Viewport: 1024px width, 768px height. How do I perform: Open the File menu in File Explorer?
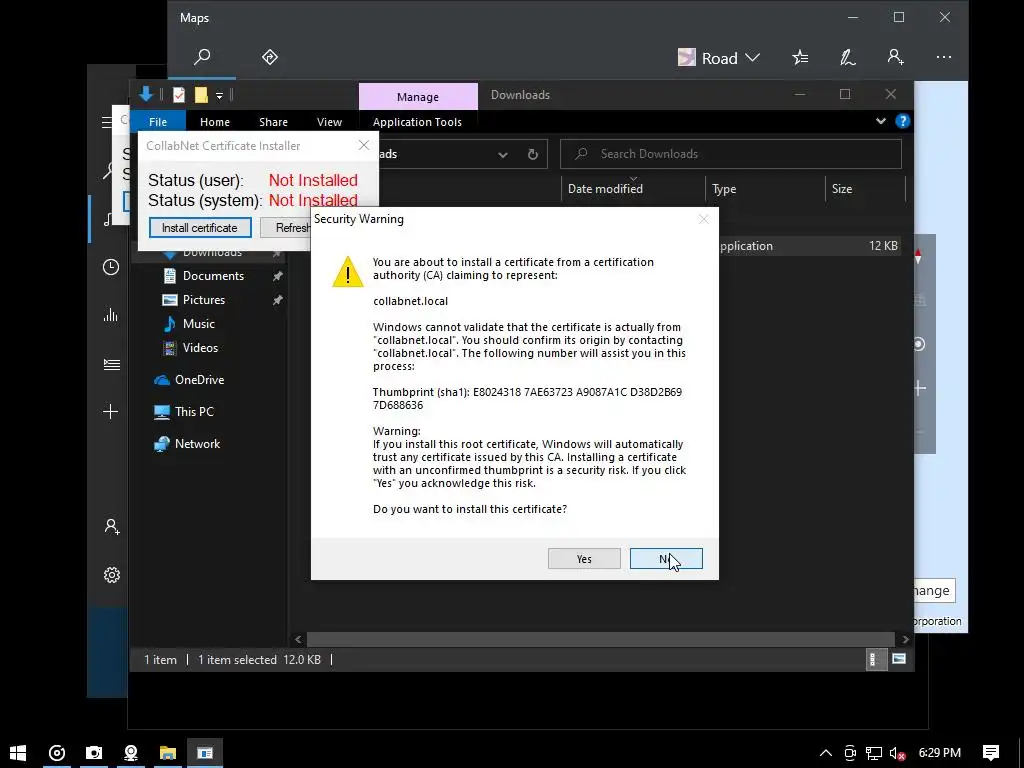157,121
